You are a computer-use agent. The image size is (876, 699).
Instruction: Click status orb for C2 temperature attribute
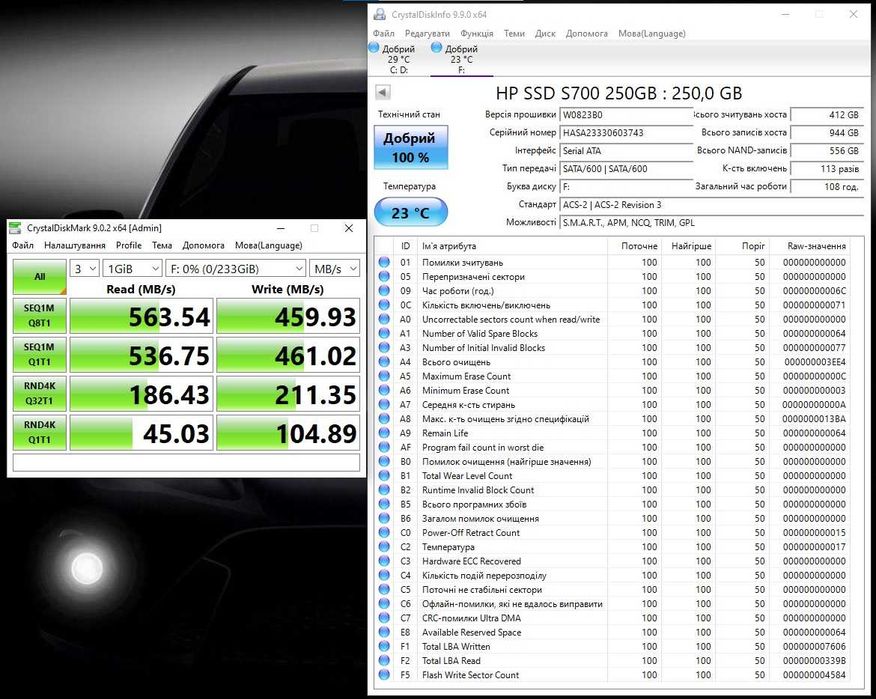[x=384, y=547]
